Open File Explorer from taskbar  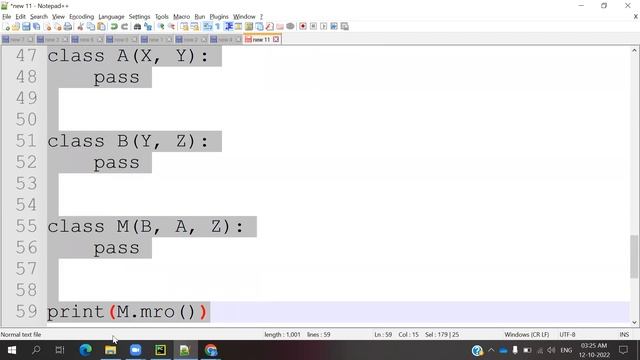click(110, 350)
